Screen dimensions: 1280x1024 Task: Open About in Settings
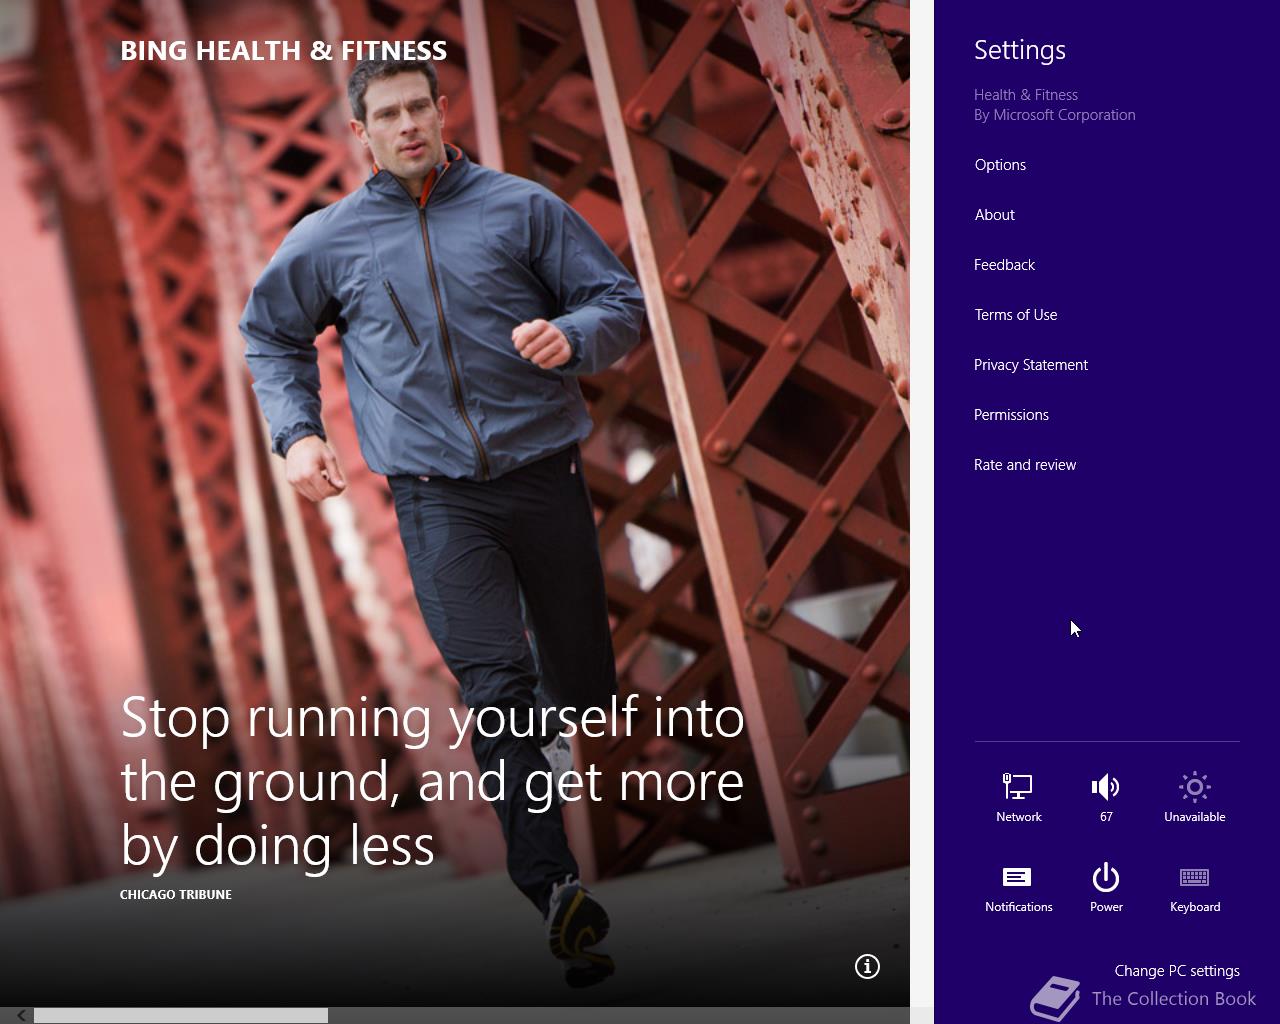coord(994,215)
